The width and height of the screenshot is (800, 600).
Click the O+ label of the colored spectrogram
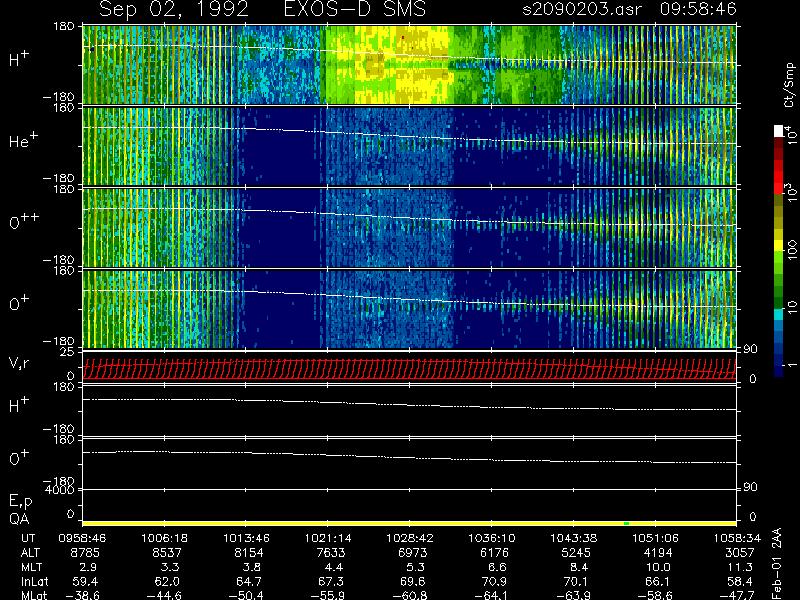pos(19,304)
